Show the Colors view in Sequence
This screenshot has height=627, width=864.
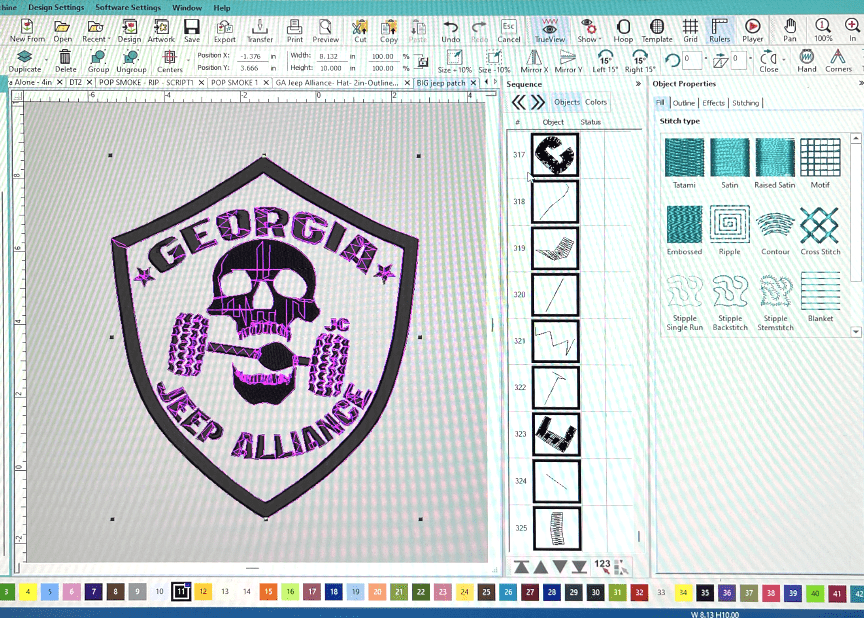click(596, 102)
